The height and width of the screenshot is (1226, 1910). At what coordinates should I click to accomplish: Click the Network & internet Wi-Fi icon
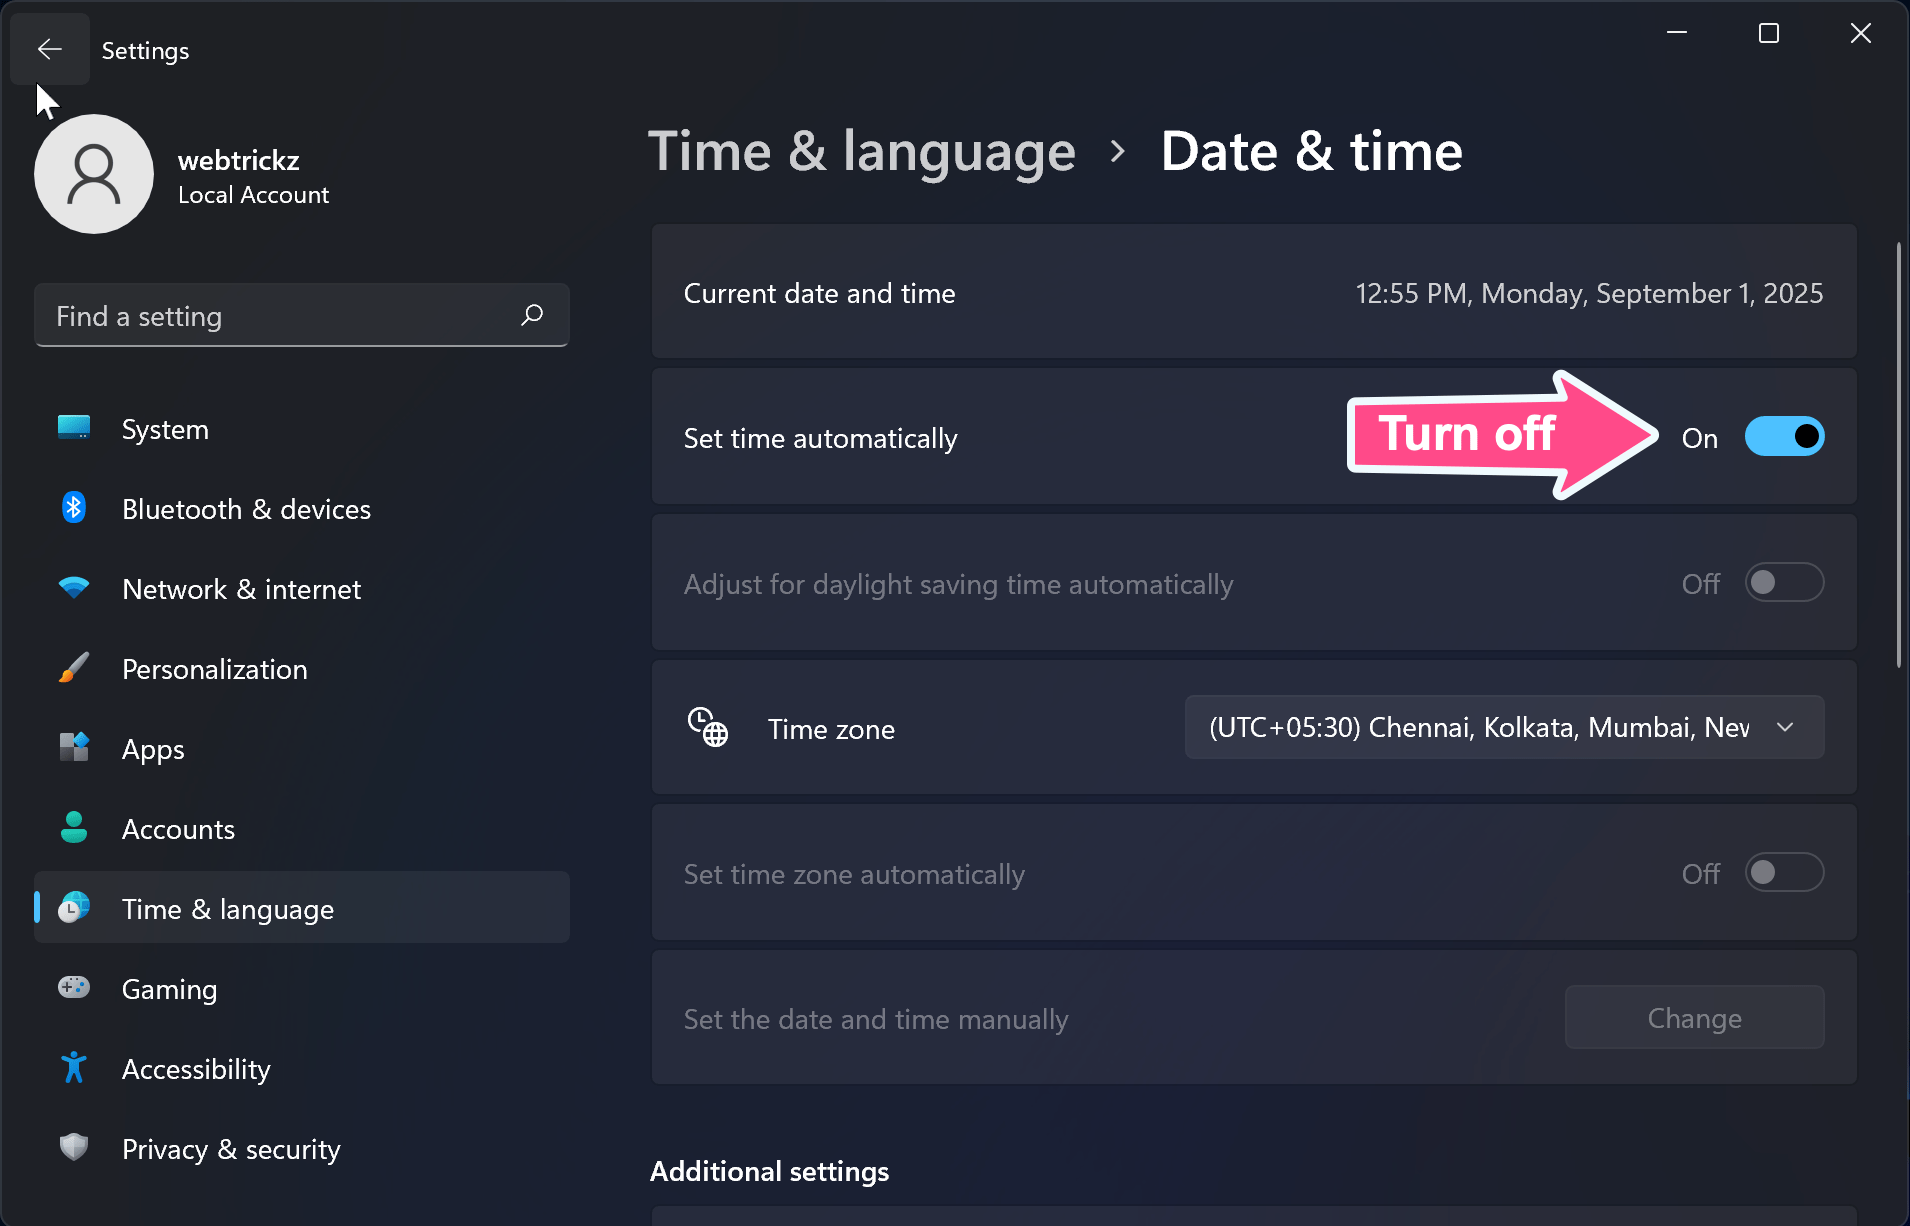[x=73, y=588]
